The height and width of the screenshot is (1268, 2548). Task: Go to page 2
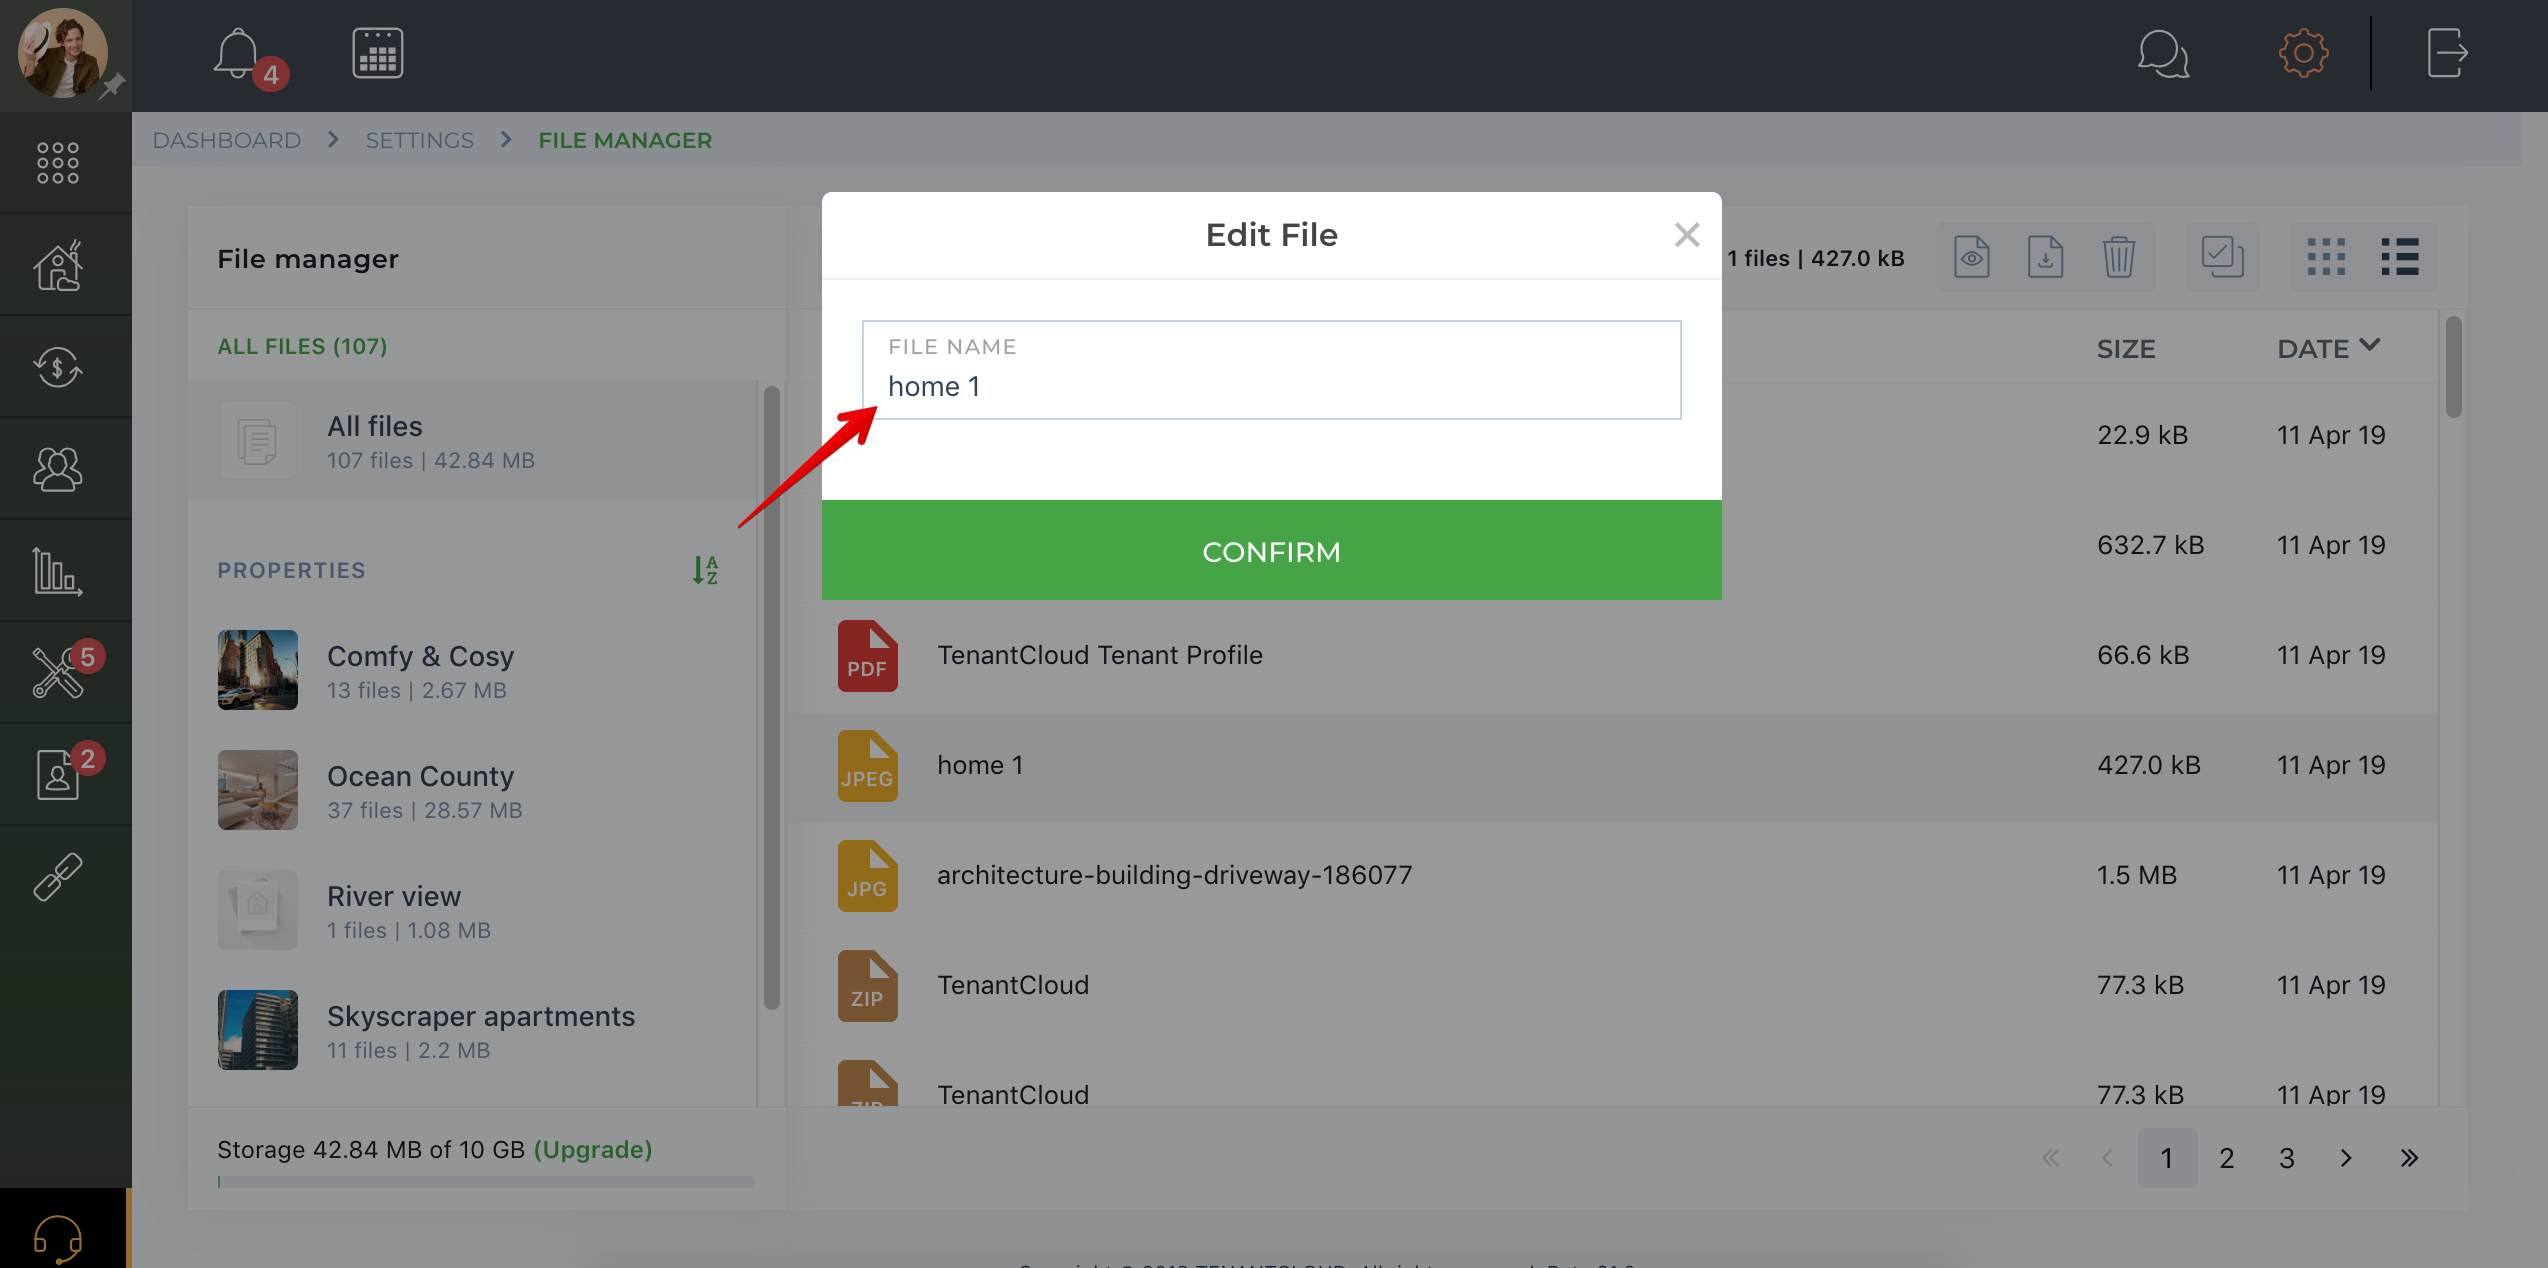coord(2226,1158)
